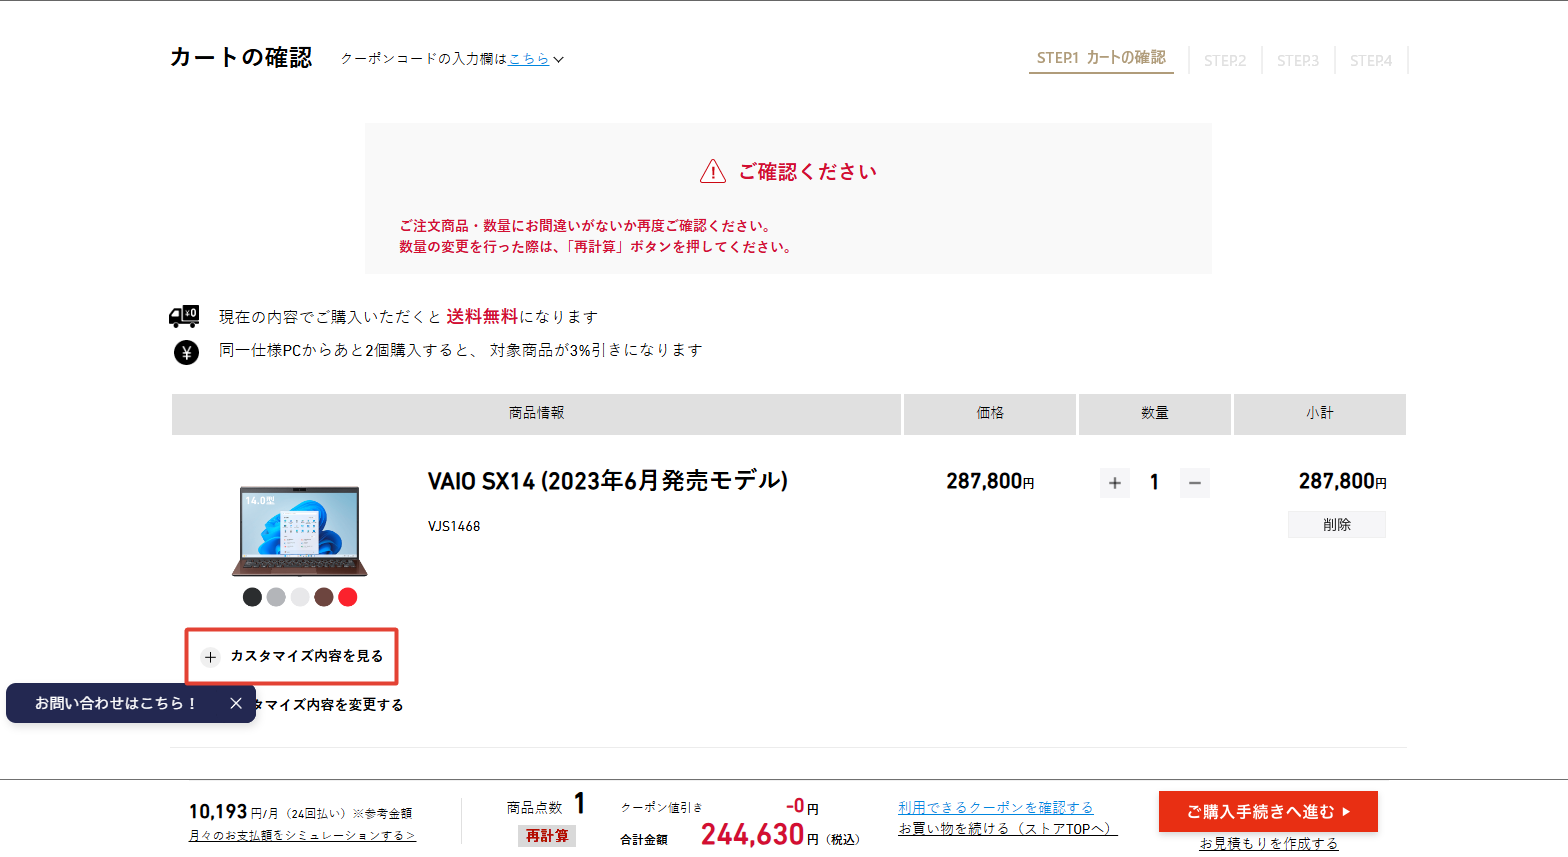Click the 数量 column header

(1155, 413)
